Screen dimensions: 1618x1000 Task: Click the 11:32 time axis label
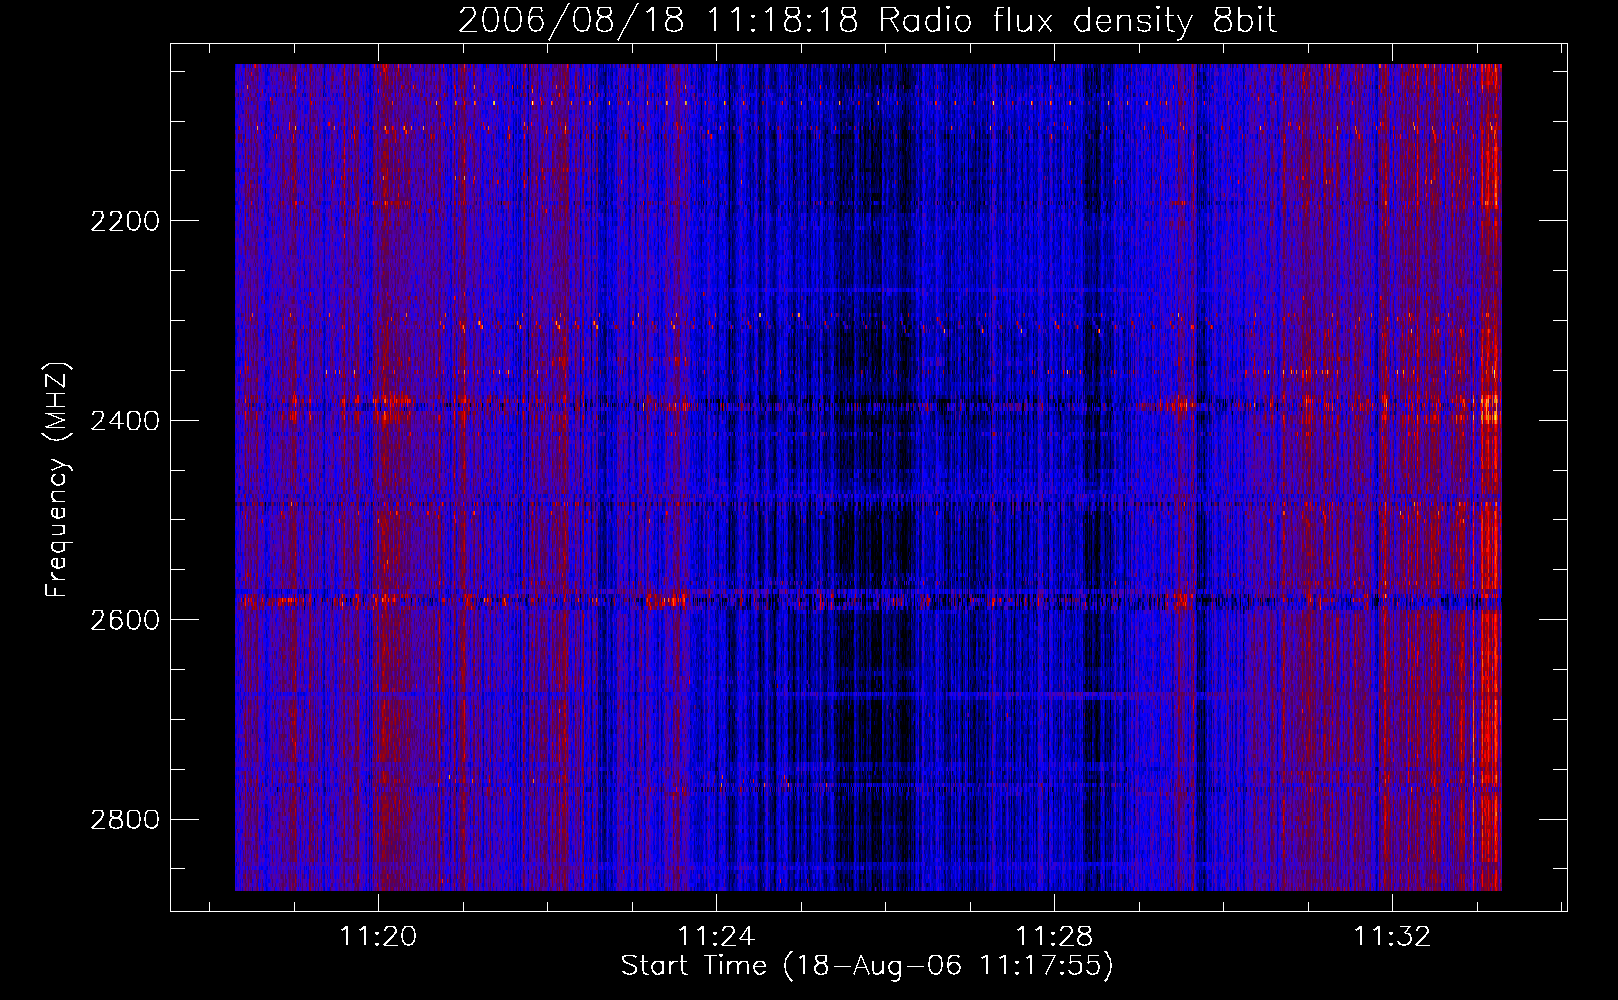pos(1392,937)
